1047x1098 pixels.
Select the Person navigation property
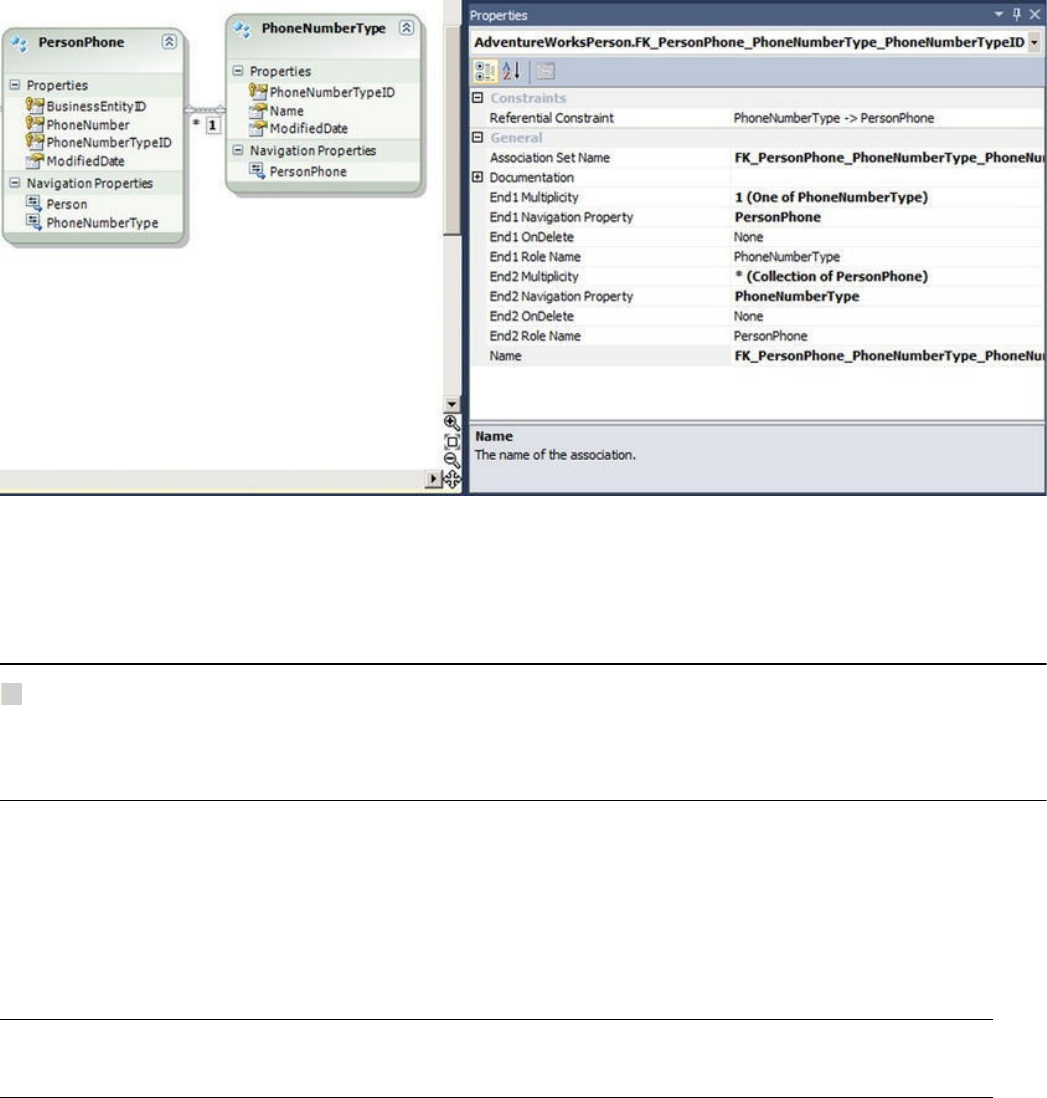(x=67, y=204)
